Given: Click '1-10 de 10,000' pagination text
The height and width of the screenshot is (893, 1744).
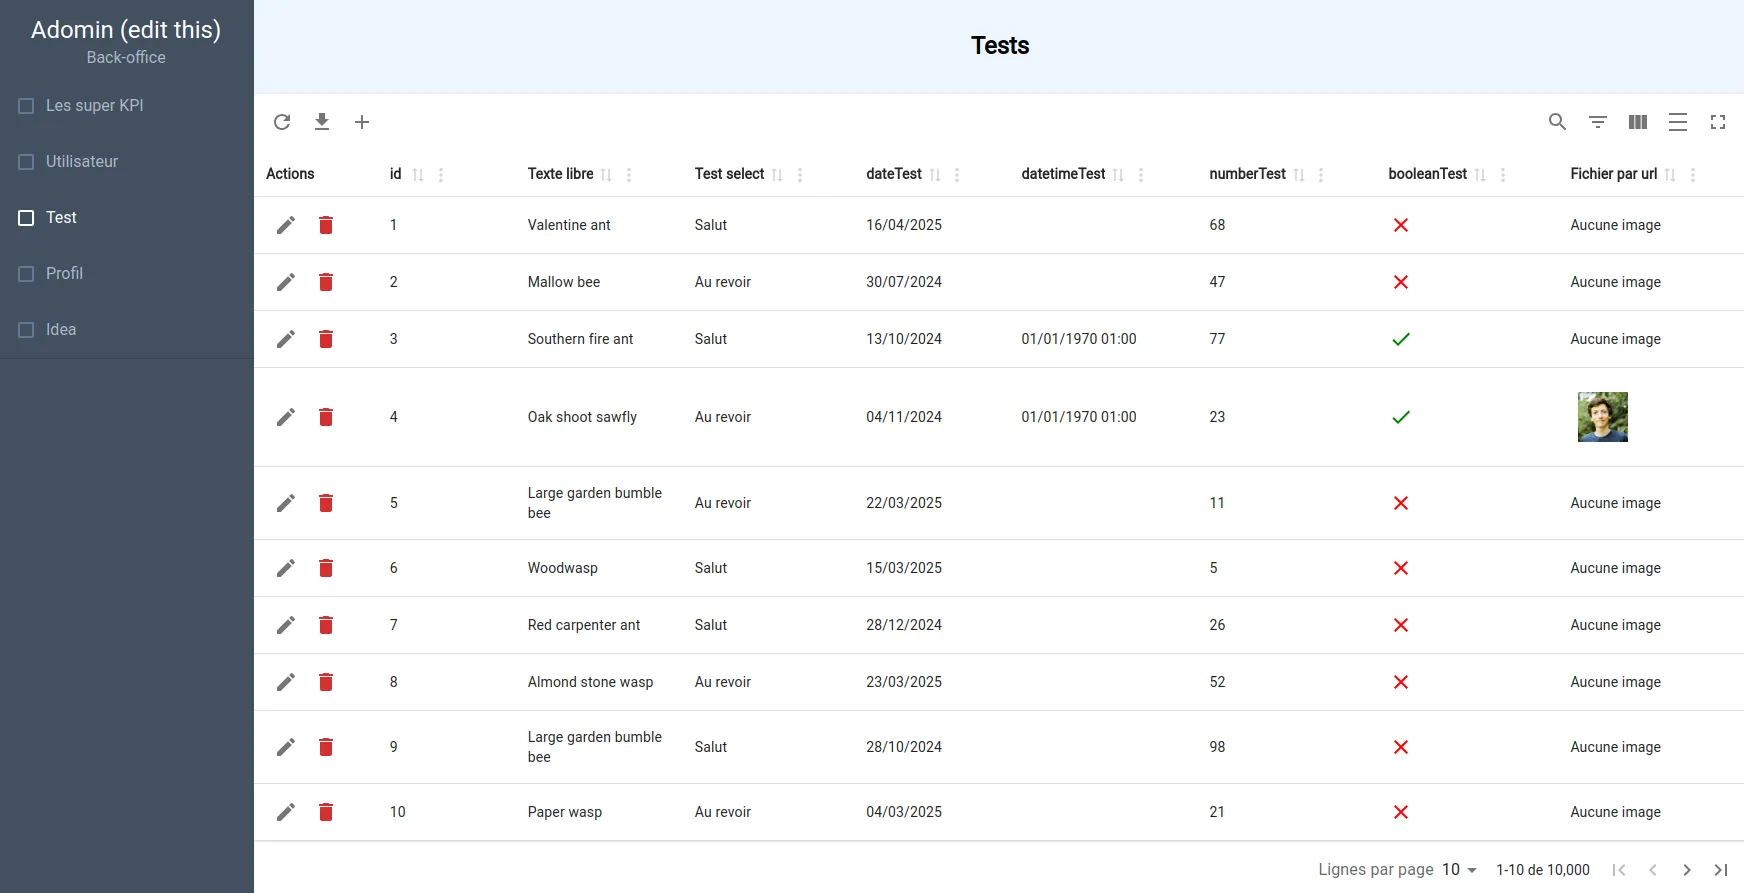Looking at the screenshot, I should click(x=1543, y=870).
